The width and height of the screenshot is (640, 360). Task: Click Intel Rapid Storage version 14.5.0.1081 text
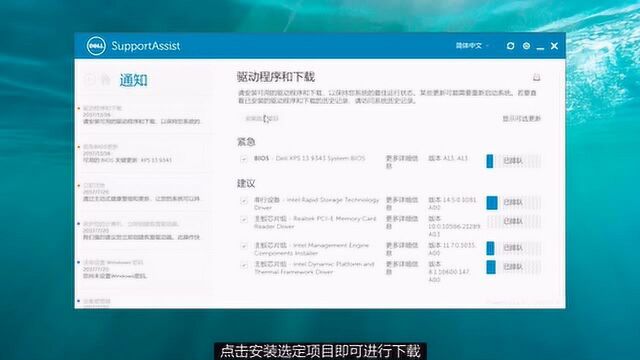452,204
